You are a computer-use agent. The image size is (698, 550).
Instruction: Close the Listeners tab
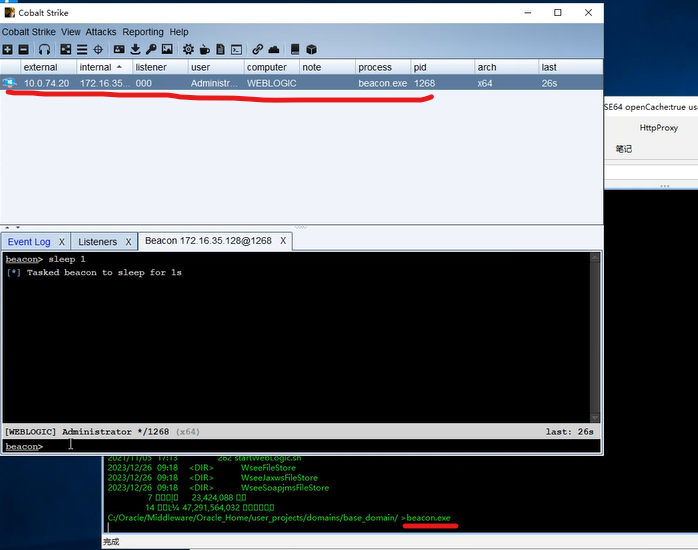pyautogui.click(x=128, y=242)
